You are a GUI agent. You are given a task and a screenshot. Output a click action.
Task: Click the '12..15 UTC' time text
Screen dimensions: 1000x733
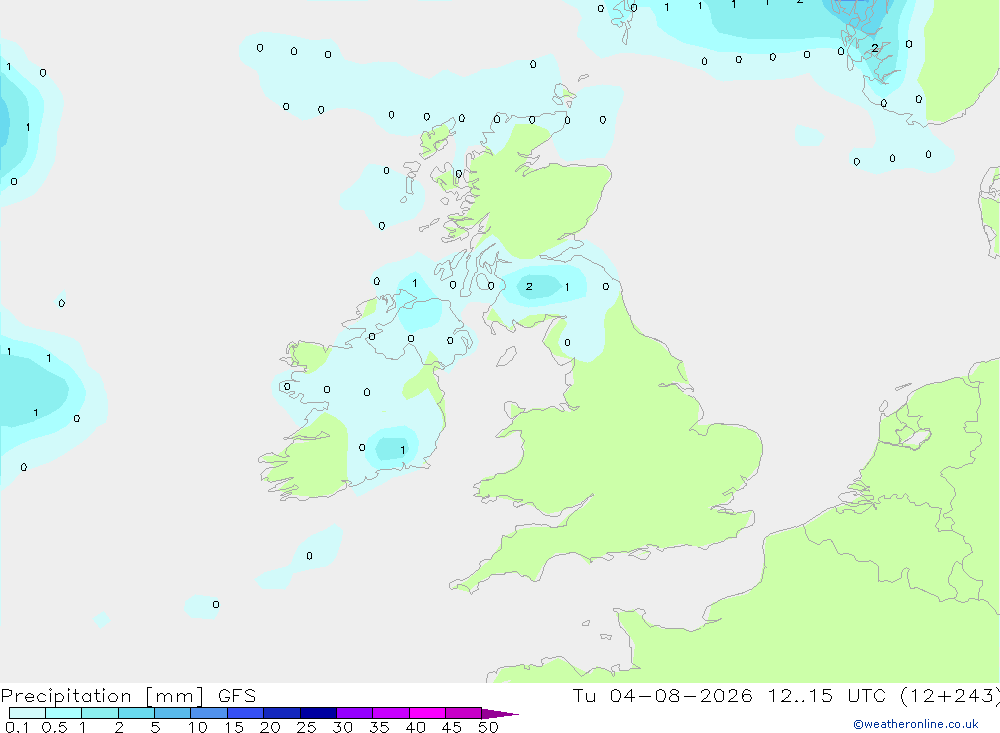coord(827,696)
